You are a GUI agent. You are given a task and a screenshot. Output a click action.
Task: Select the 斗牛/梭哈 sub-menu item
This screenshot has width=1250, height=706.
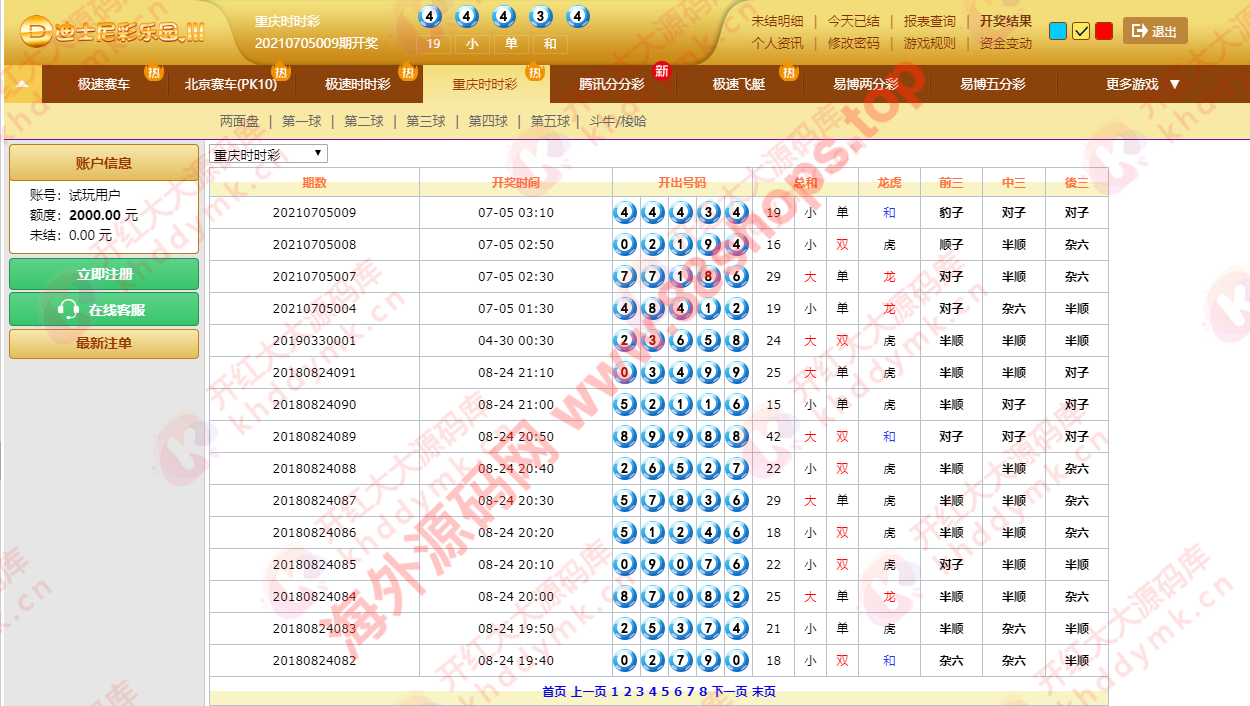(x=617, y=121)
